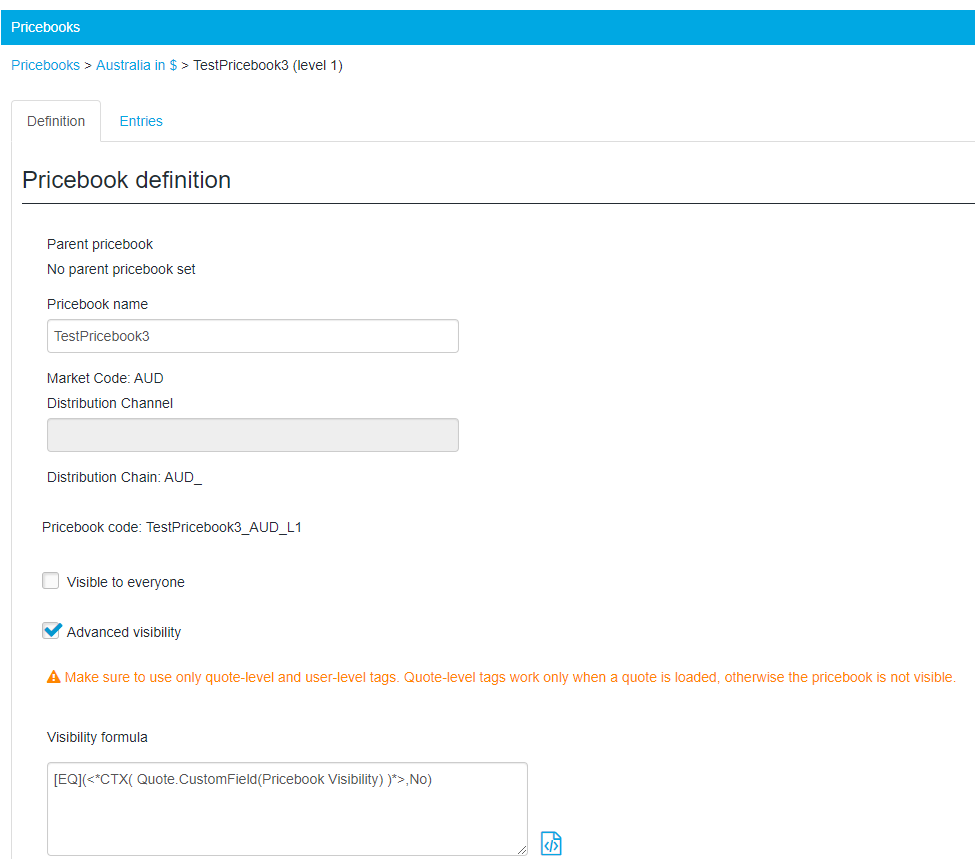Click the Pricebooks title in blue header

pos(45,27)
